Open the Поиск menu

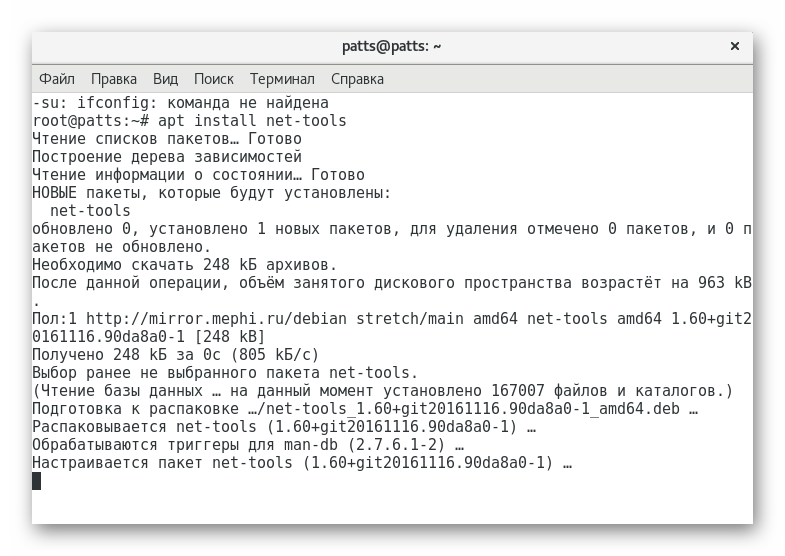[x=214, y=79]
